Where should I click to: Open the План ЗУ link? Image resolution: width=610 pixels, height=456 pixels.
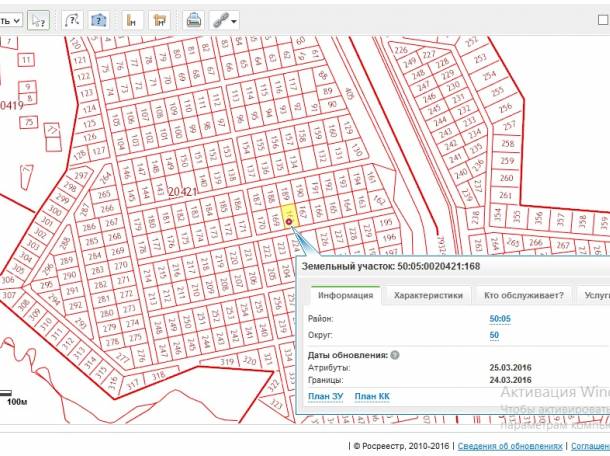pyautogui.click(x=326, y=396)
